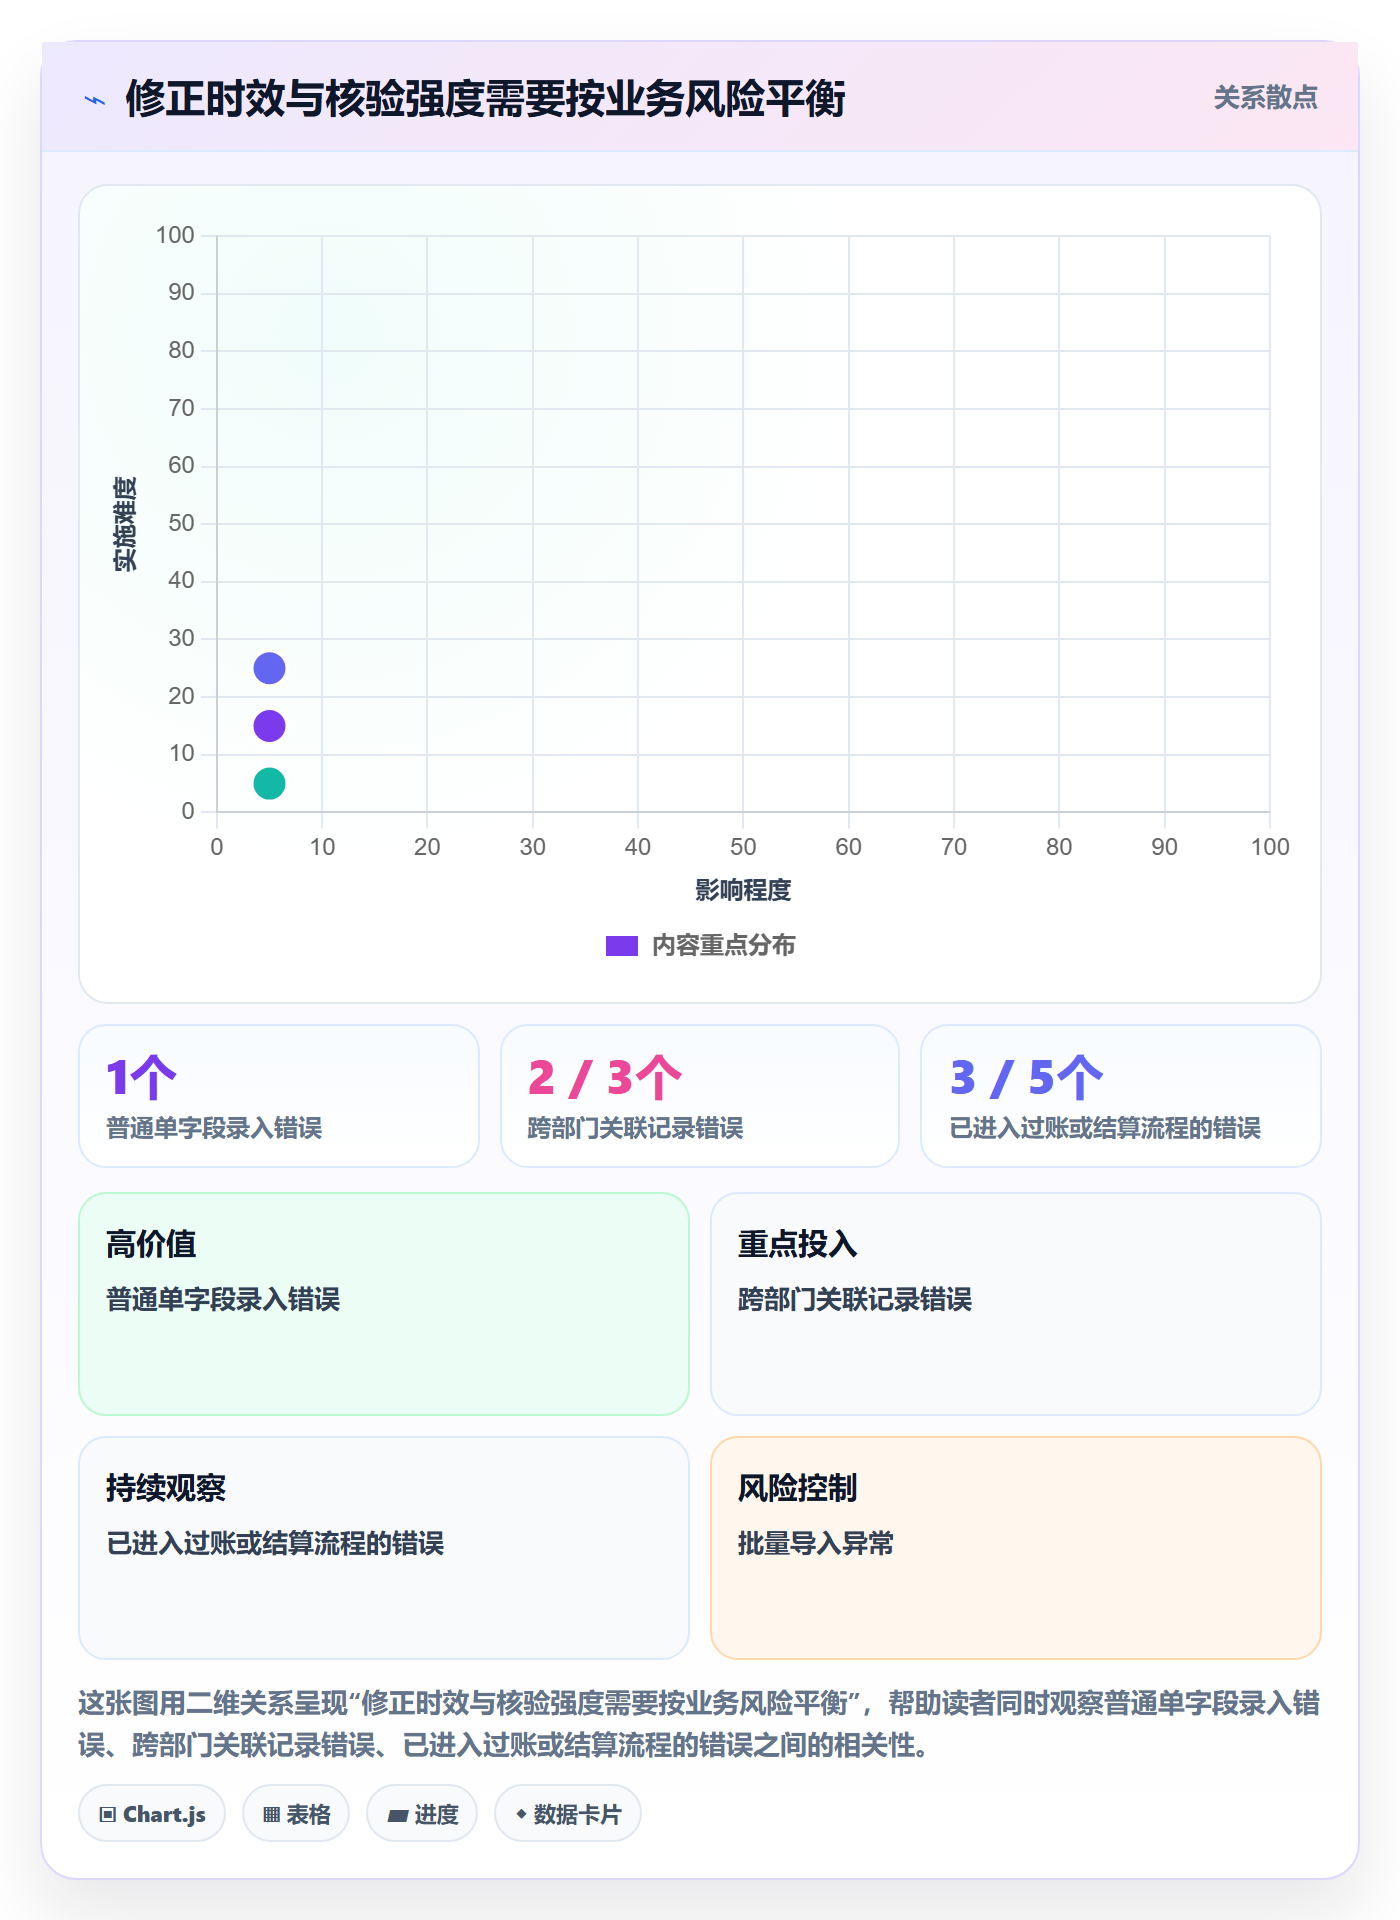The image size is (1400, 1920).
Task: Click the diamond icon in the 数据卡片 chip
Action: [x=521, y=1814]
